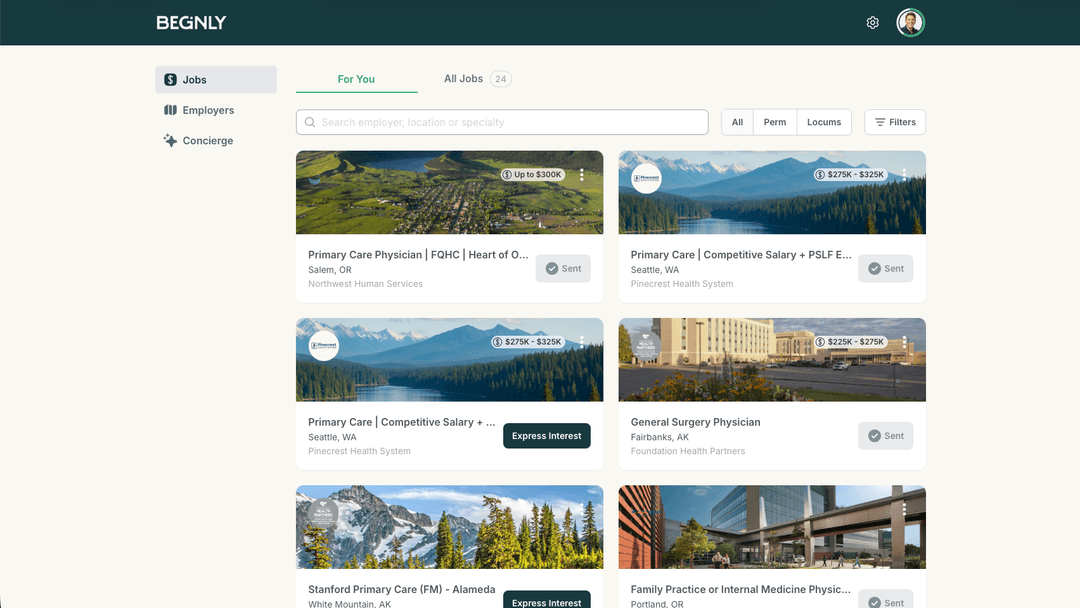
Task: Open Concierge via the sparkle icon
Action: [x=170, y=140]
